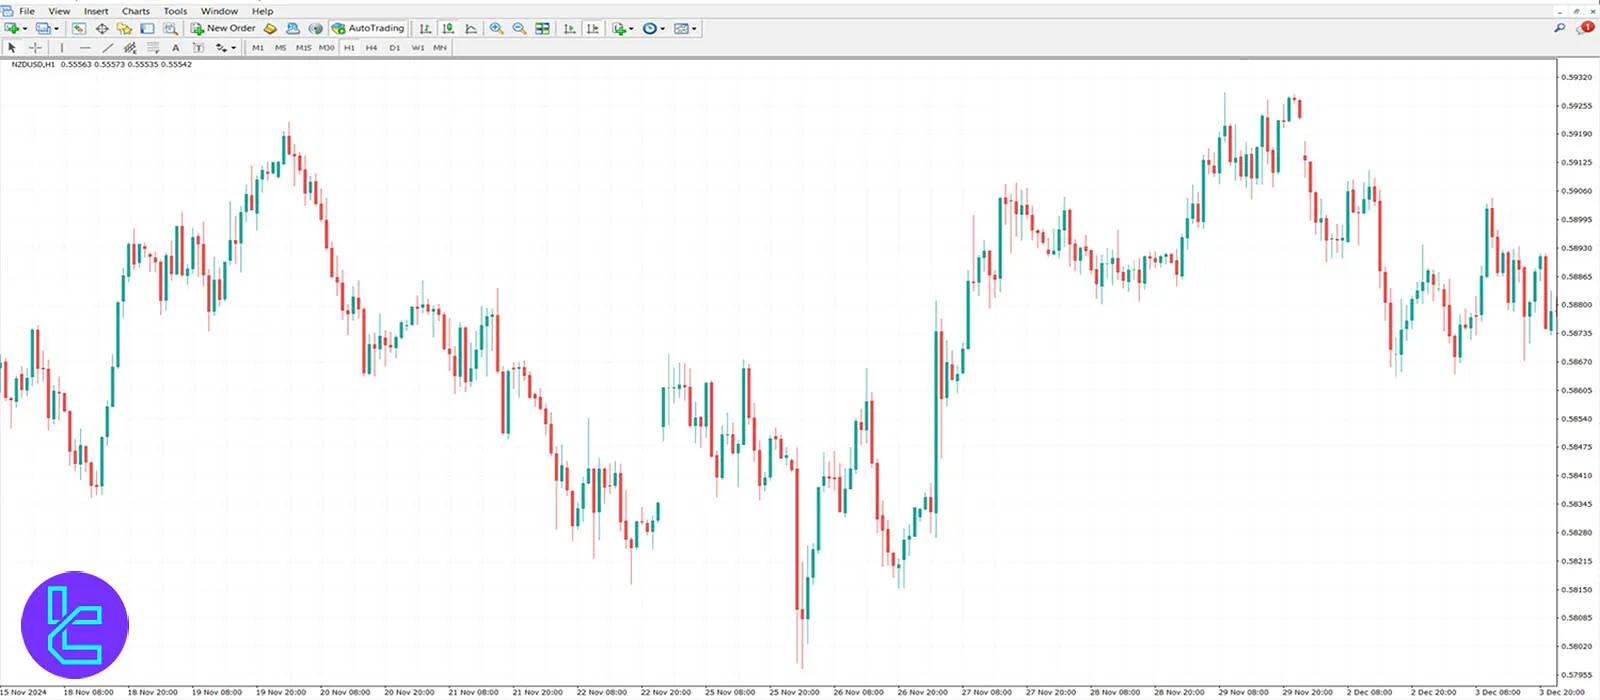
Task: Click the tile windows grid icon
Action: click(x=542, y=29)
